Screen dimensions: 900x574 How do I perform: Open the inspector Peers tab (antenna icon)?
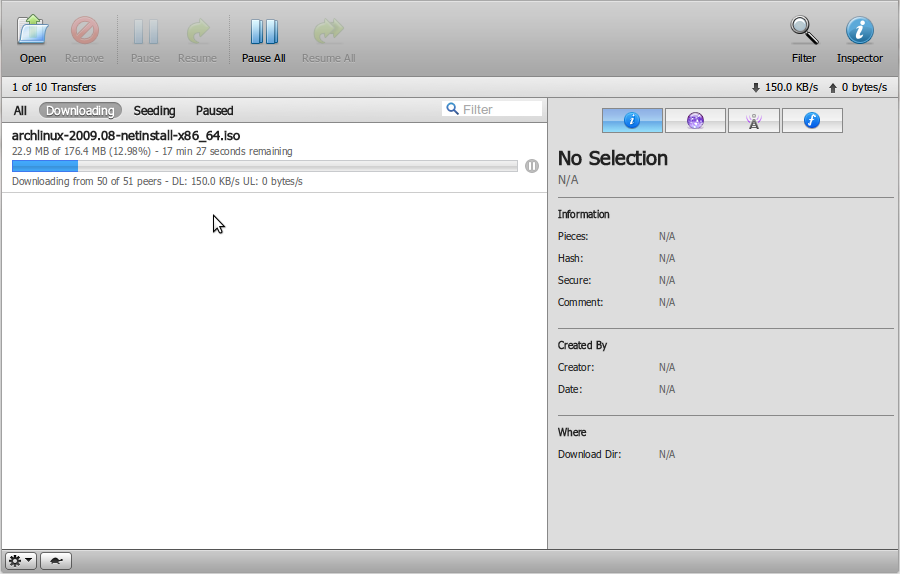(x=754, y=121)
